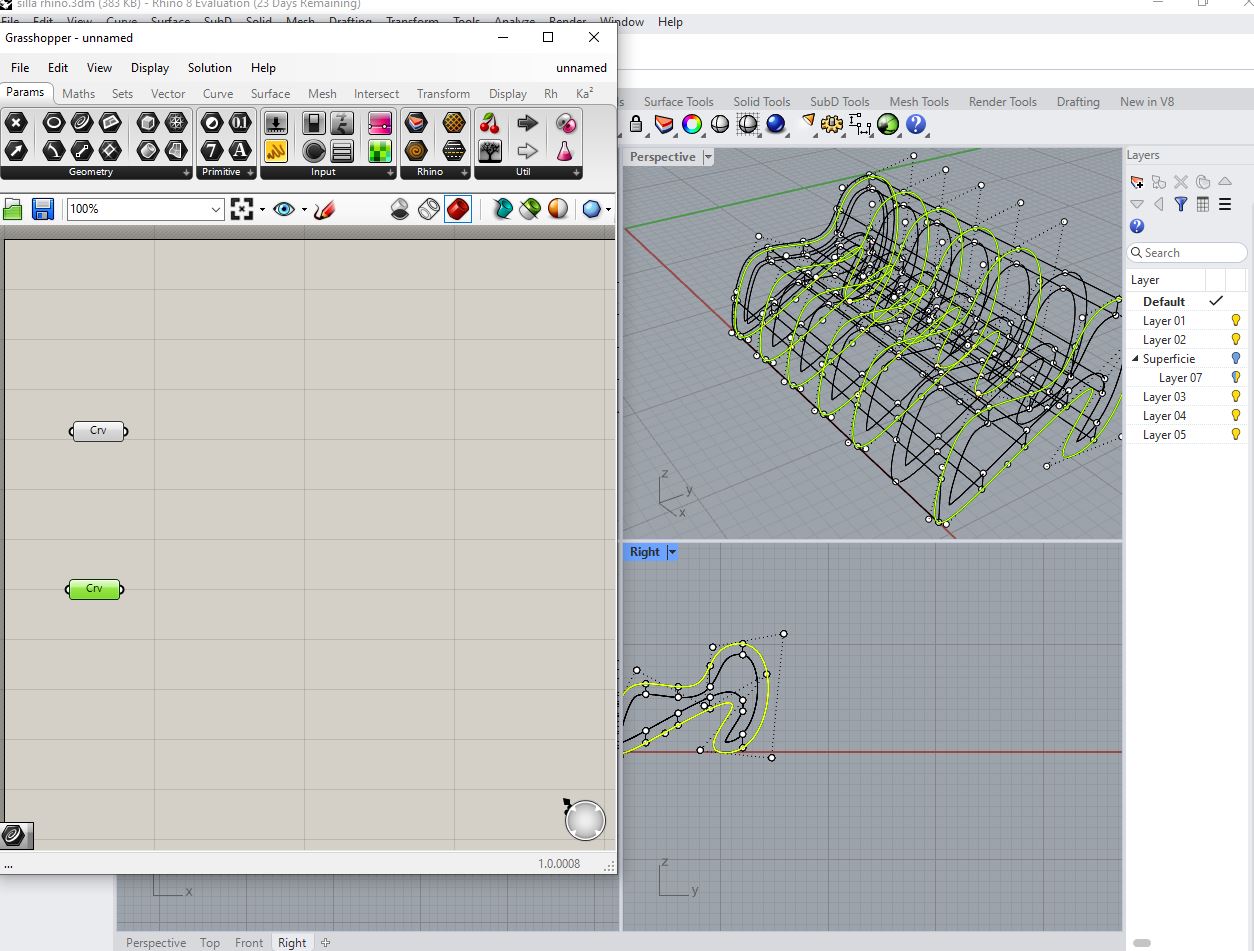Screen dimensions: 1254x951
Task: Enable shaded preview mode with red cylinder icon
Action: 457,209
